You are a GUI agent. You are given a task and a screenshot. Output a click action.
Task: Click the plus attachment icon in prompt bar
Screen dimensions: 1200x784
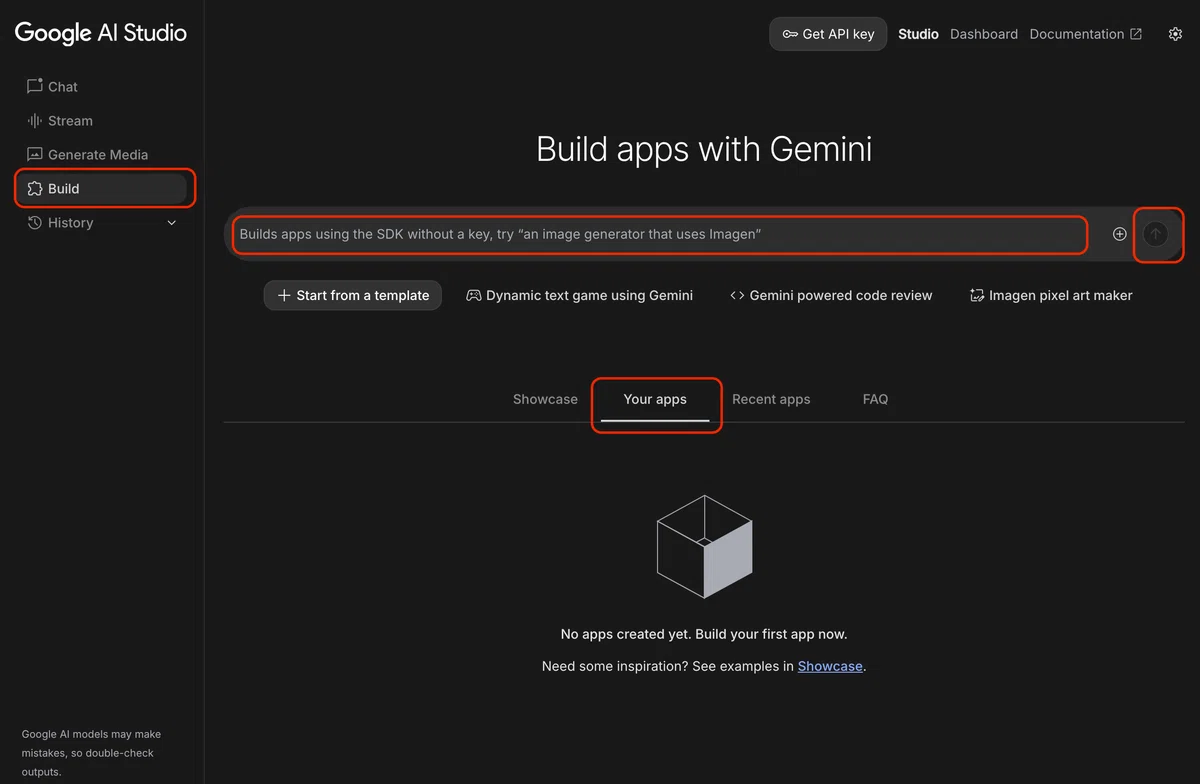tap(1119, 234)
